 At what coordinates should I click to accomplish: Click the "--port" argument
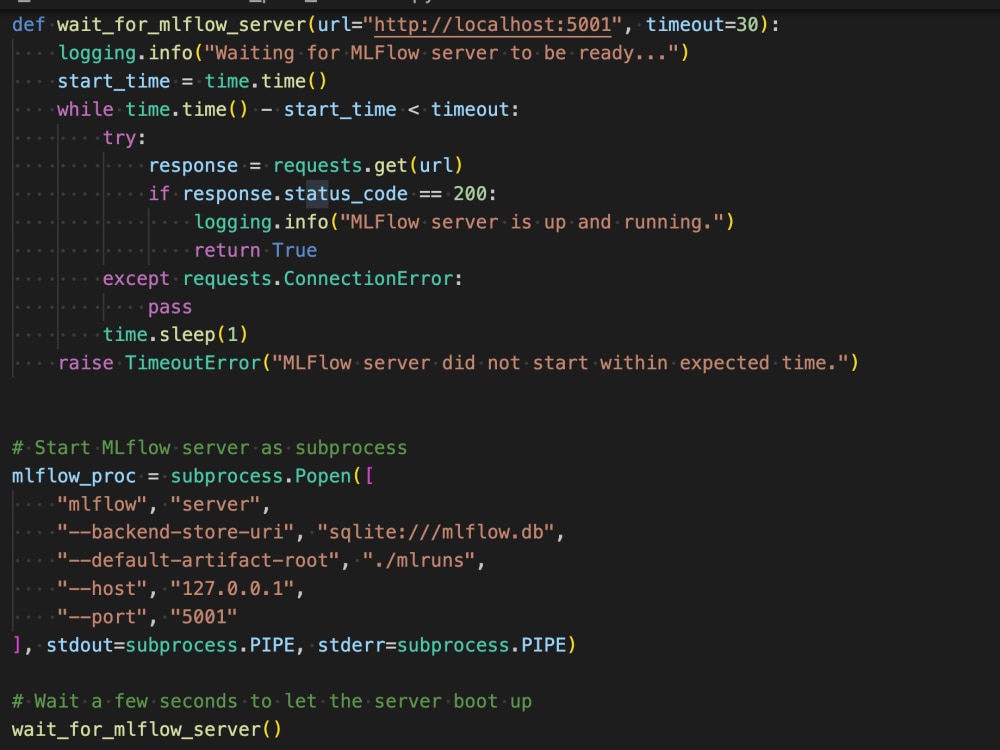tap(102, 617)
